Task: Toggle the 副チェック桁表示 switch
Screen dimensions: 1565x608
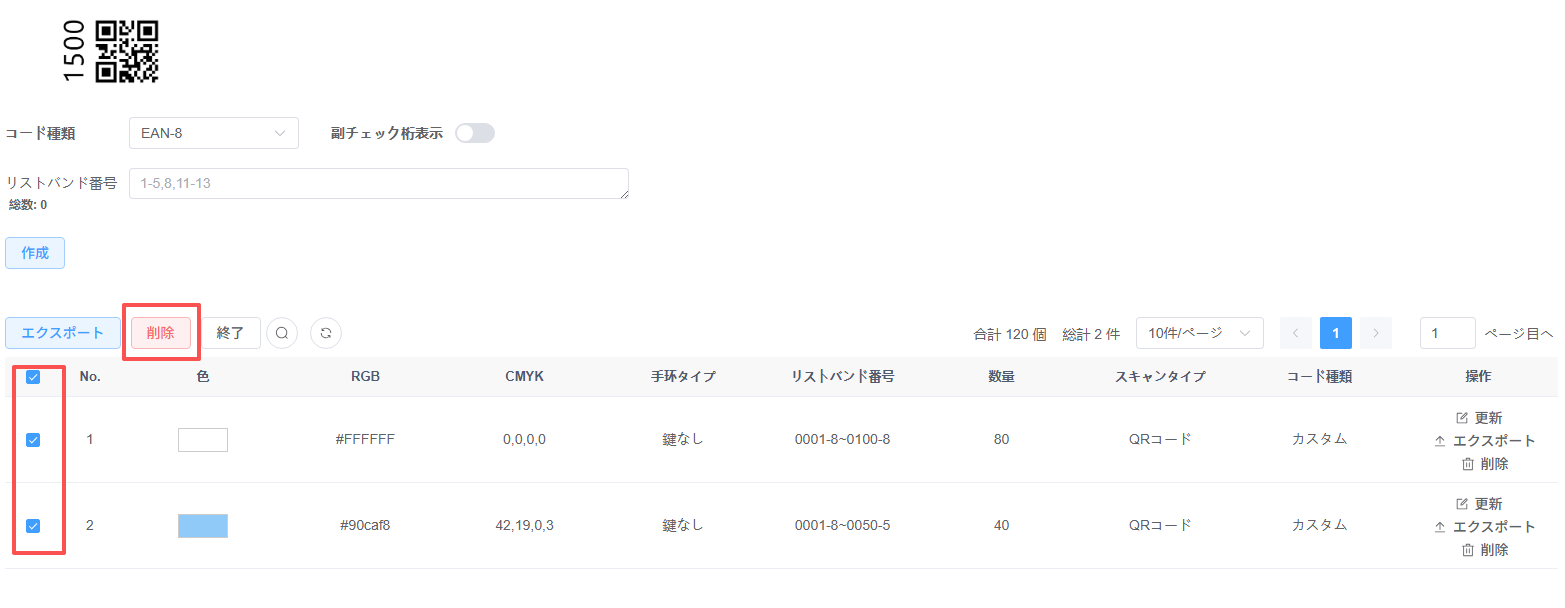Action: tap(474, 133)
